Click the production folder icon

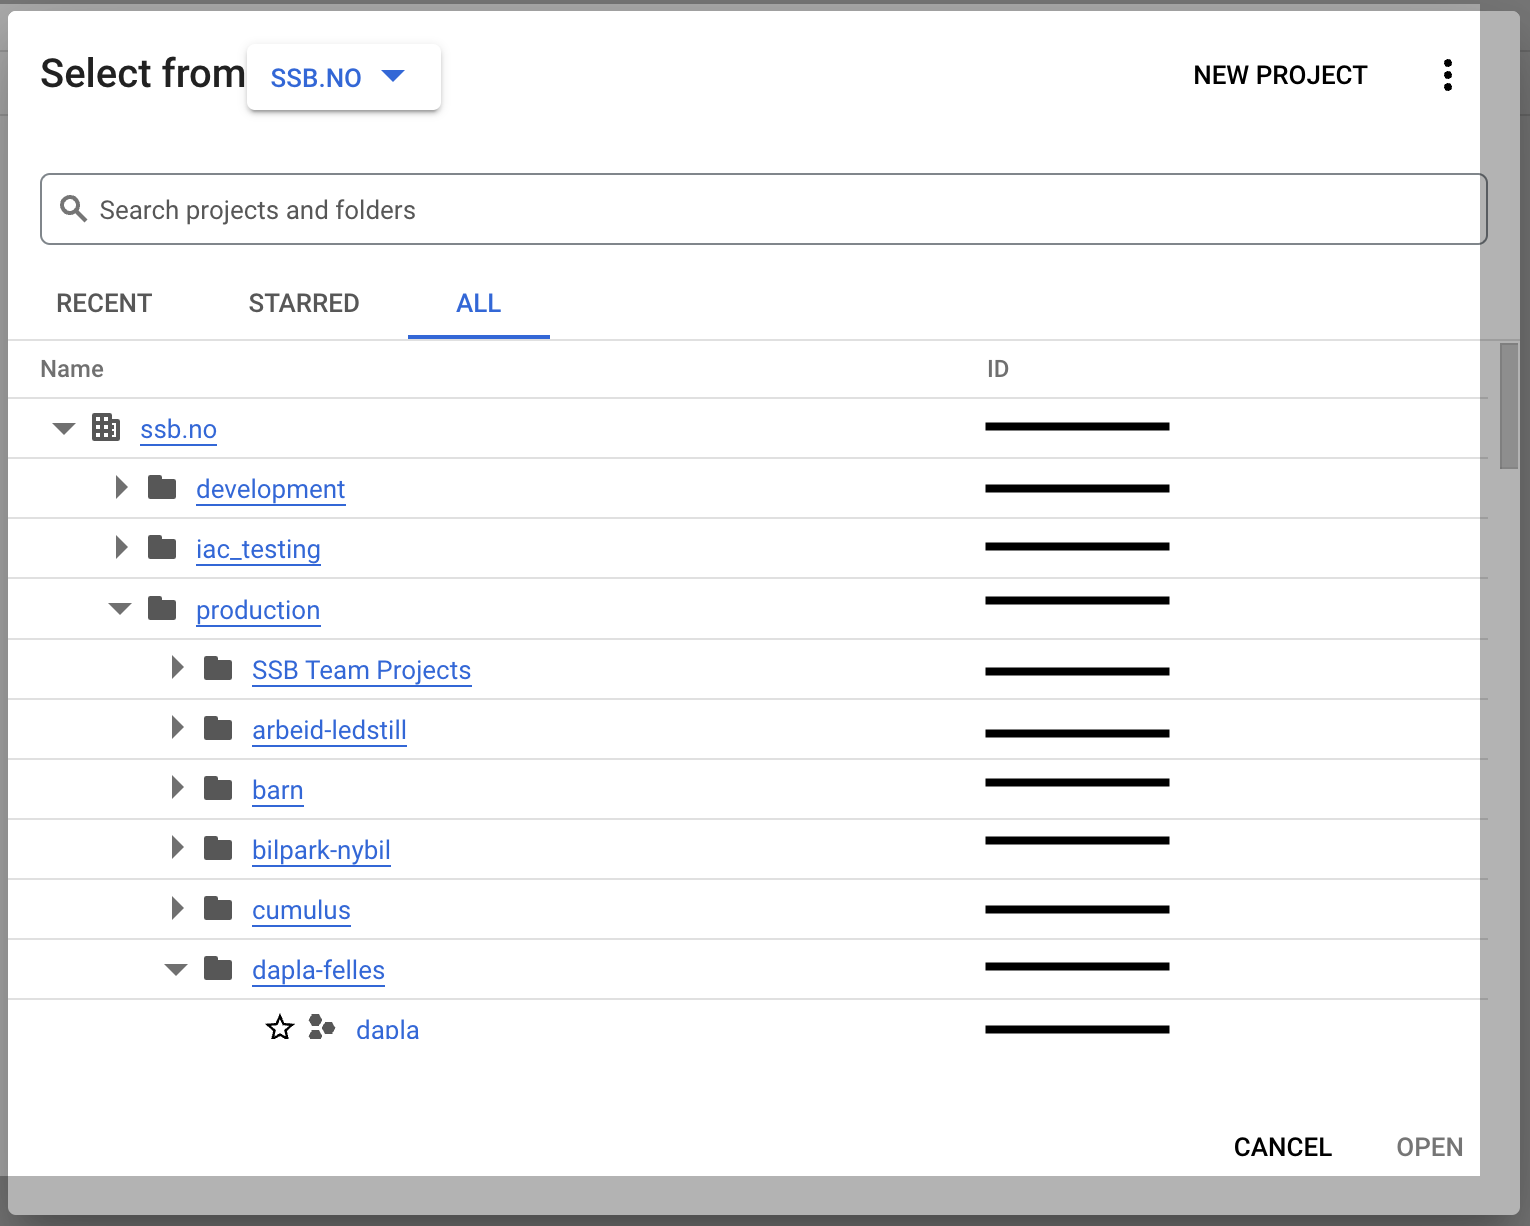162,608
